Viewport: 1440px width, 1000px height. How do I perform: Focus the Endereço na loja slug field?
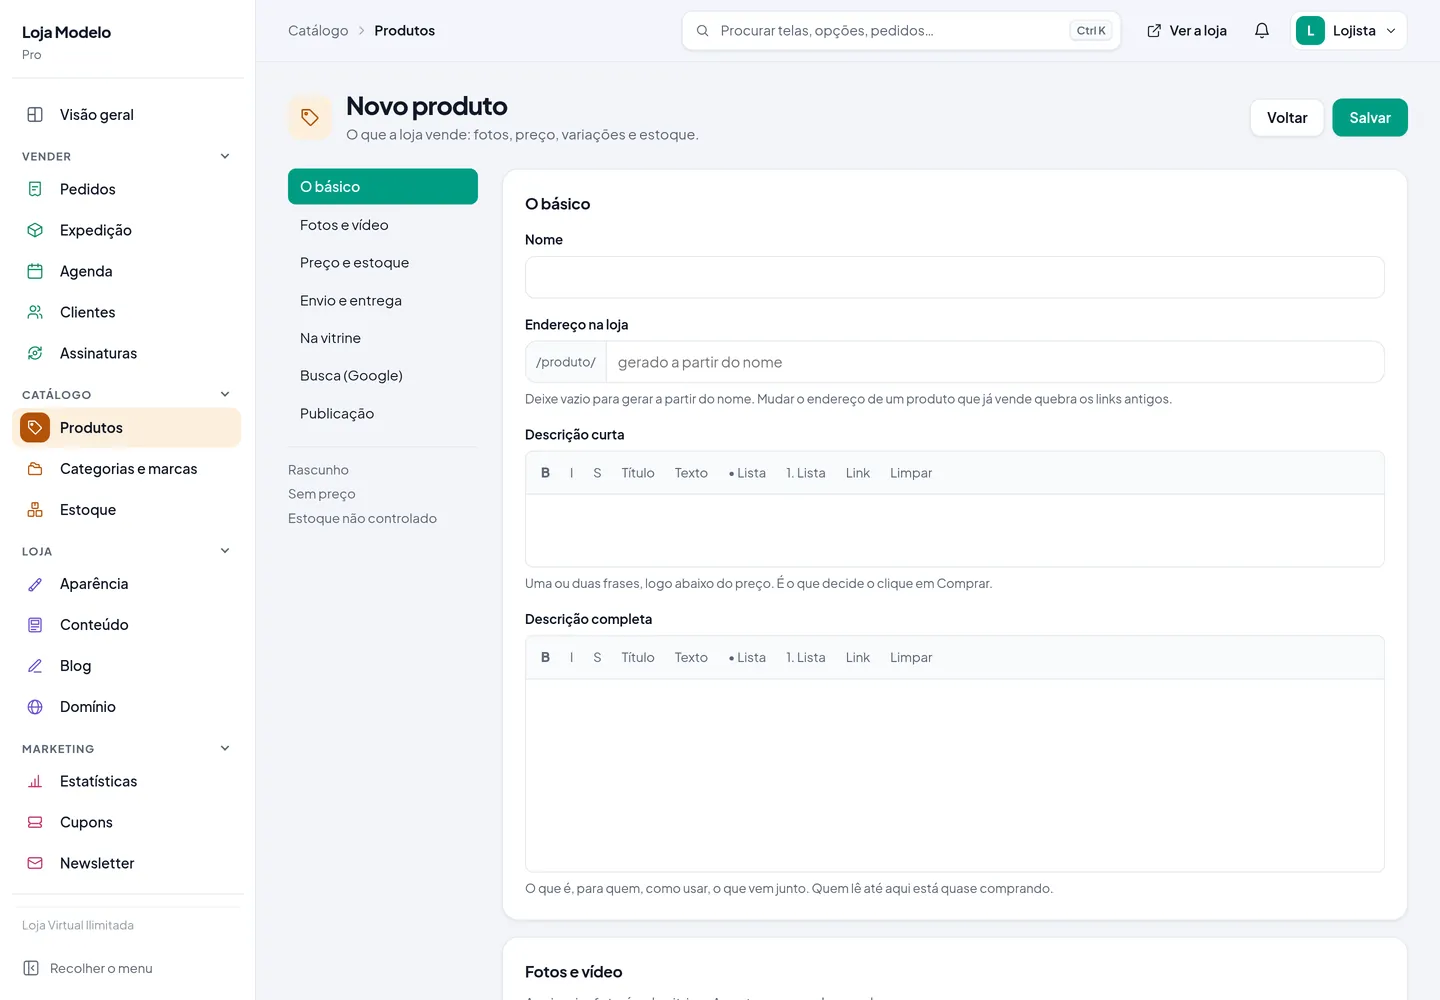[995, 362]
